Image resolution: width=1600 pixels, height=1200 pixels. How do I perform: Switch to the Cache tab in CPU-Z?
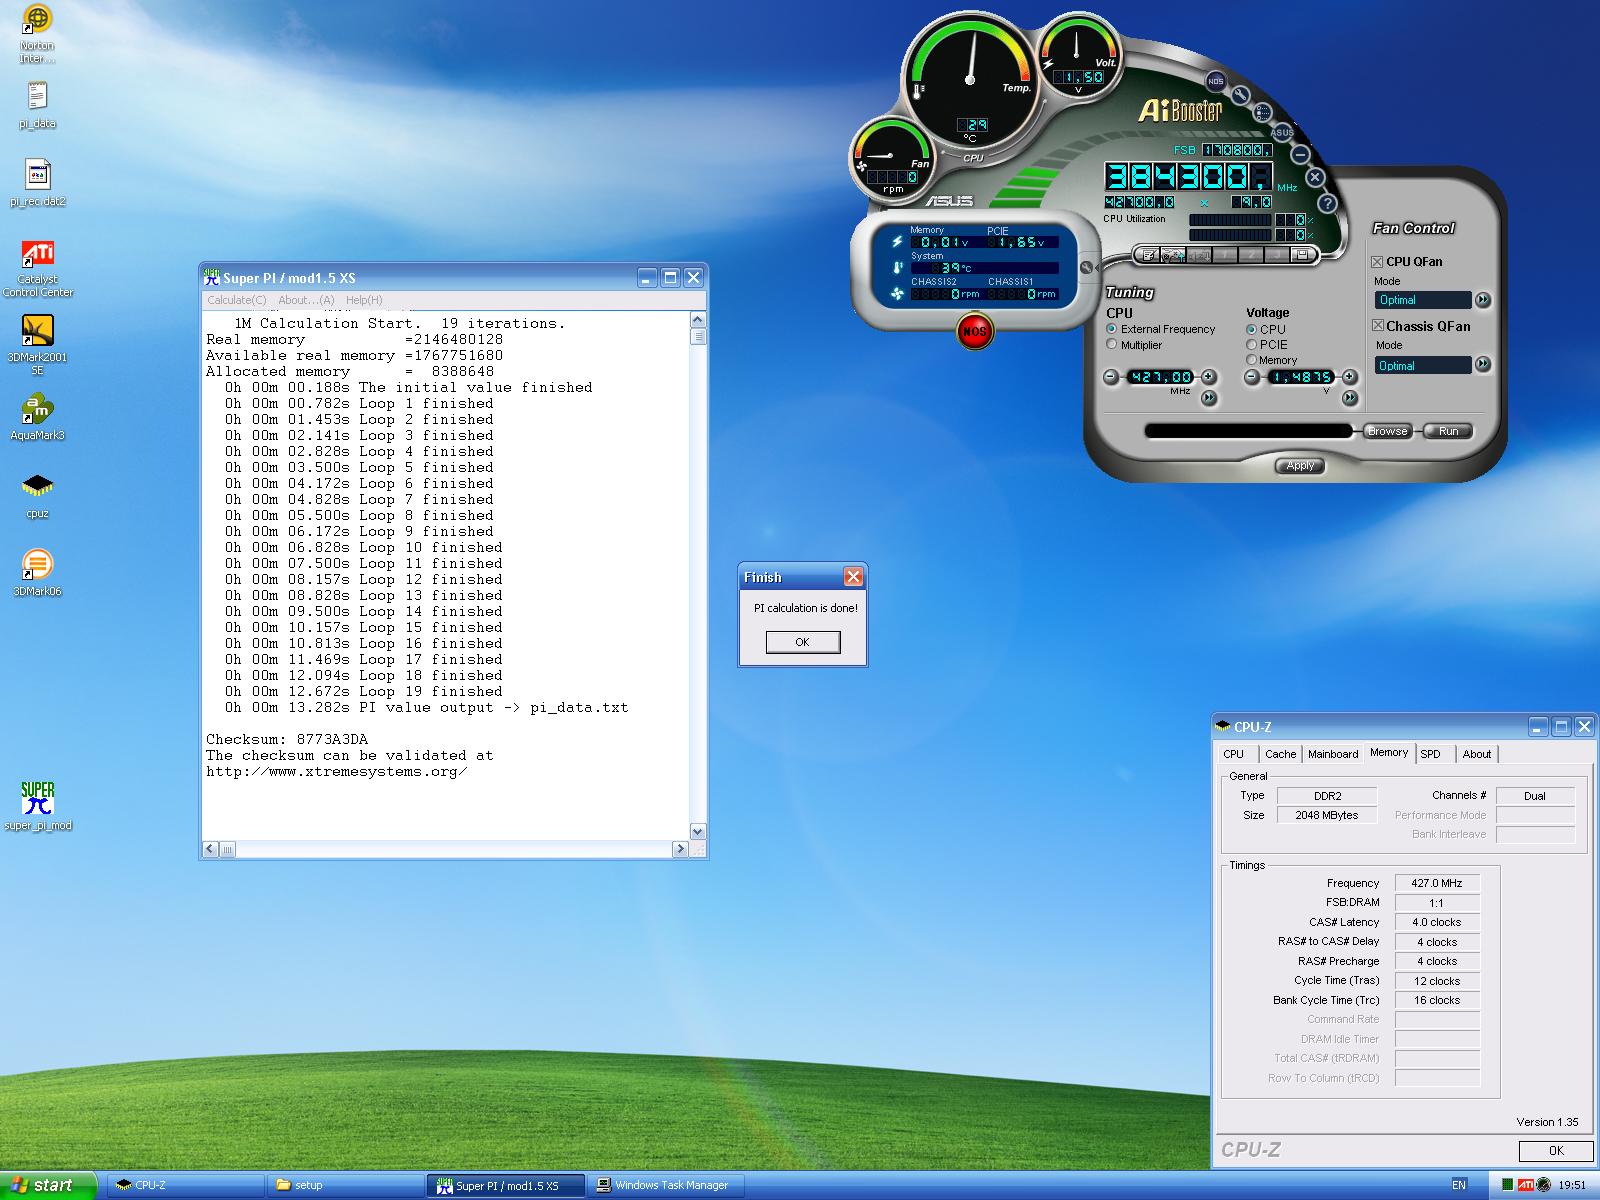pyautogui.click(x=1280, y=754)
